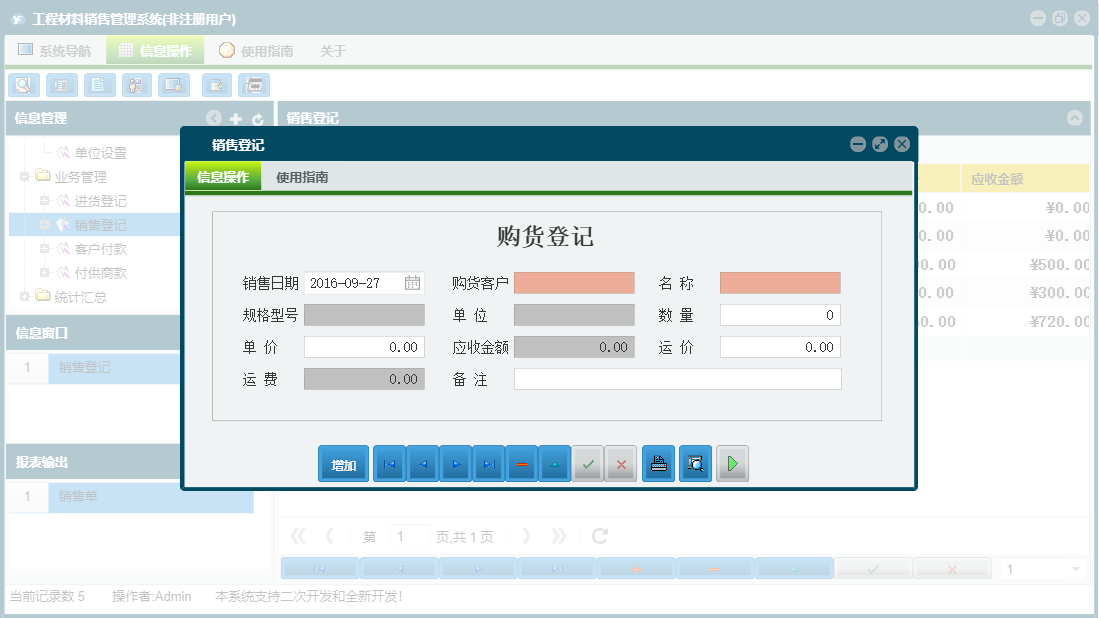The width and height of the screenshot is (1099, 618).
Task: Go to the last record in the dialog
Action: [x=488, y=463]
